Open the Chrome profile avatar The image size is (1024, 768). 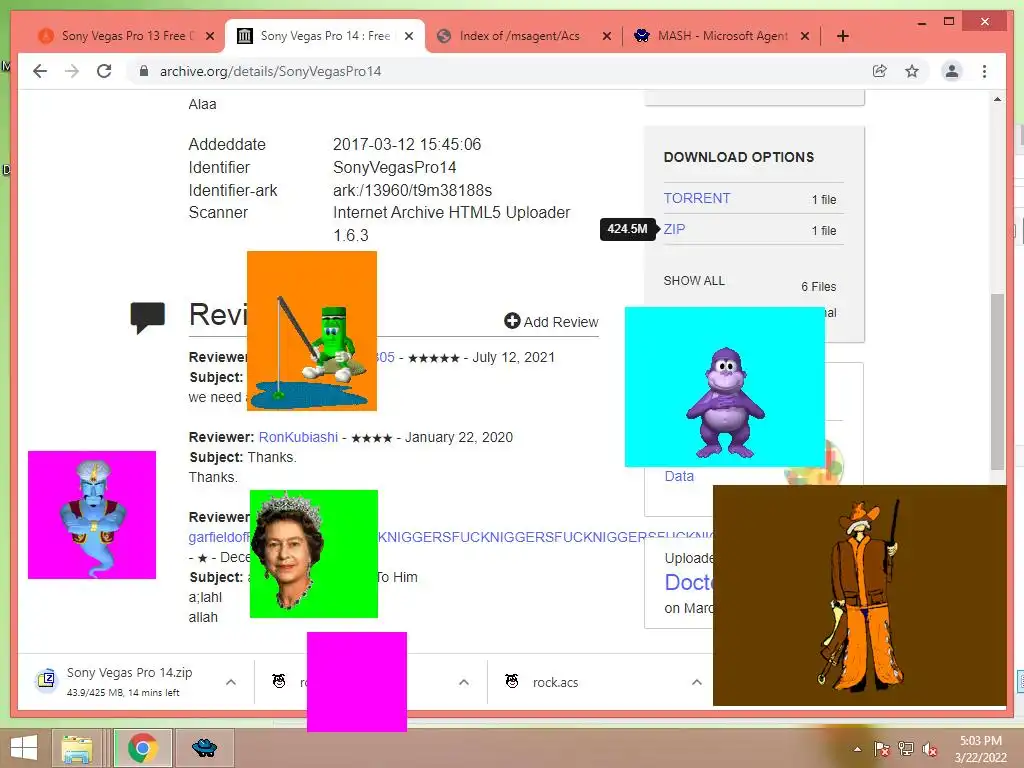coord(952,71)
